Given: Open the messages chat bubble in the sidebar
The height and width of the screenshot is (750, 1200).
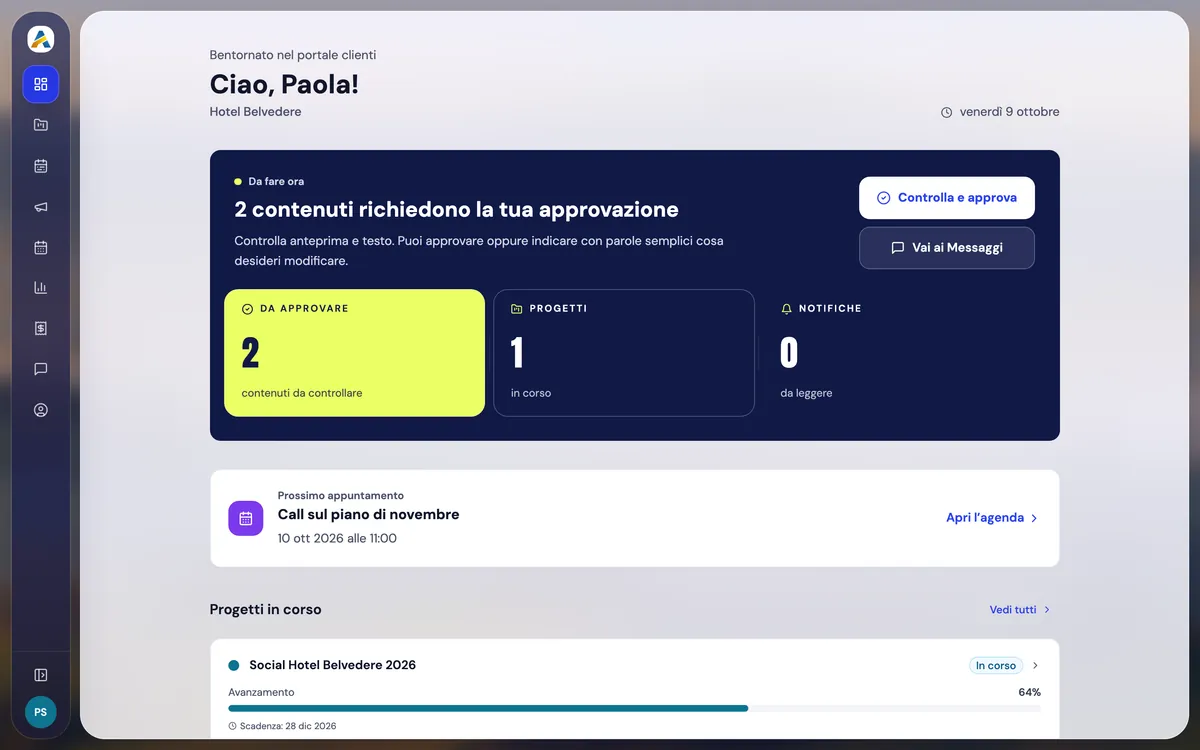Looking at the screenshot, I should tap(41, 369).
